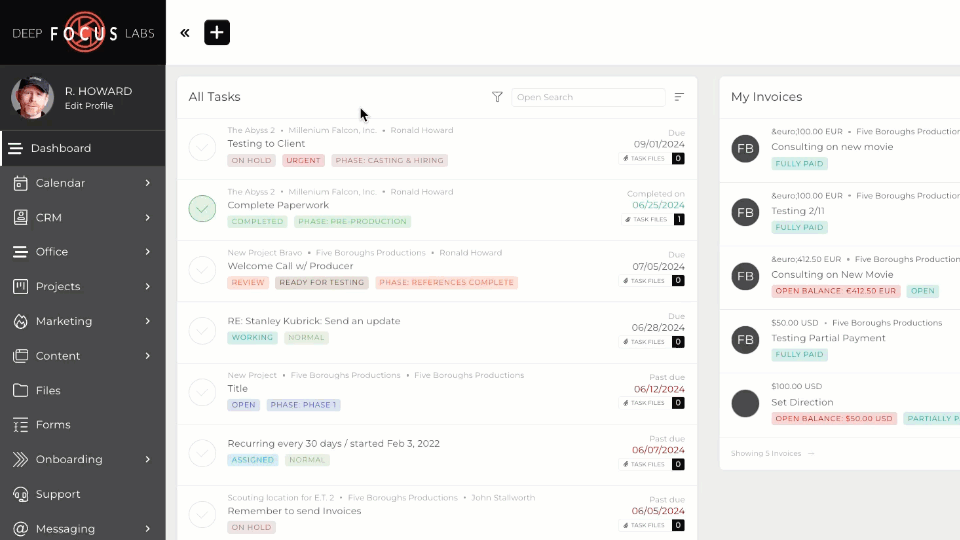Image resolution: width=960 pixels, height=540 pixels.
Task: Click the Content icon in sidebar
Action: click(20, 356)
